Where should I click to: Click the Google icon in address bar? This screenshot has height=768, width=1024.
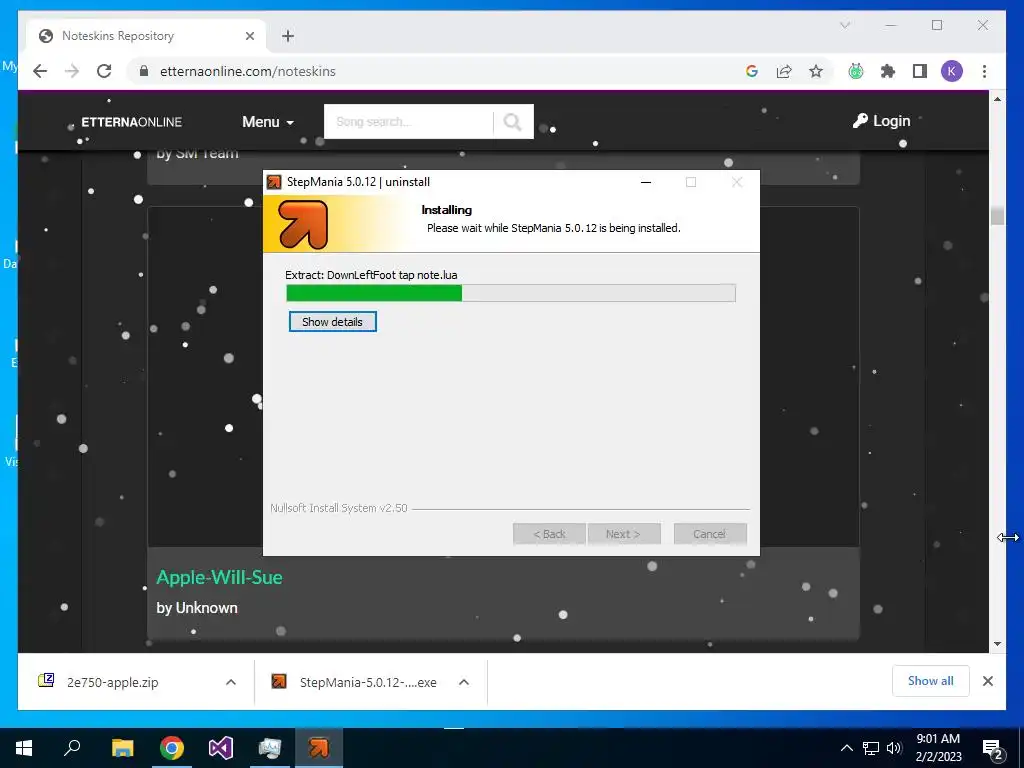point(752,71)
